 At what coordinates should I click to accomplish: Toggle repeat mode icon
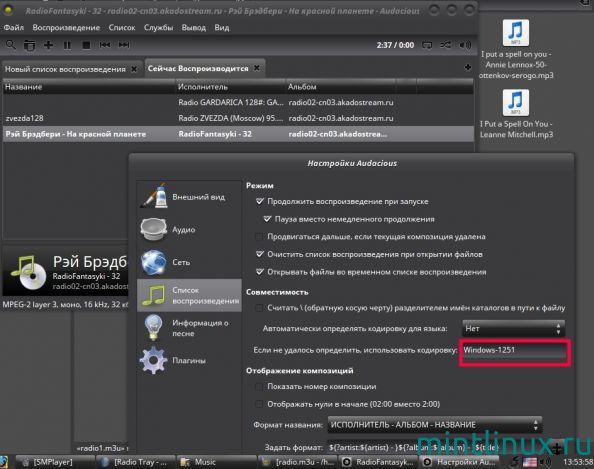[x=427, y=45]
